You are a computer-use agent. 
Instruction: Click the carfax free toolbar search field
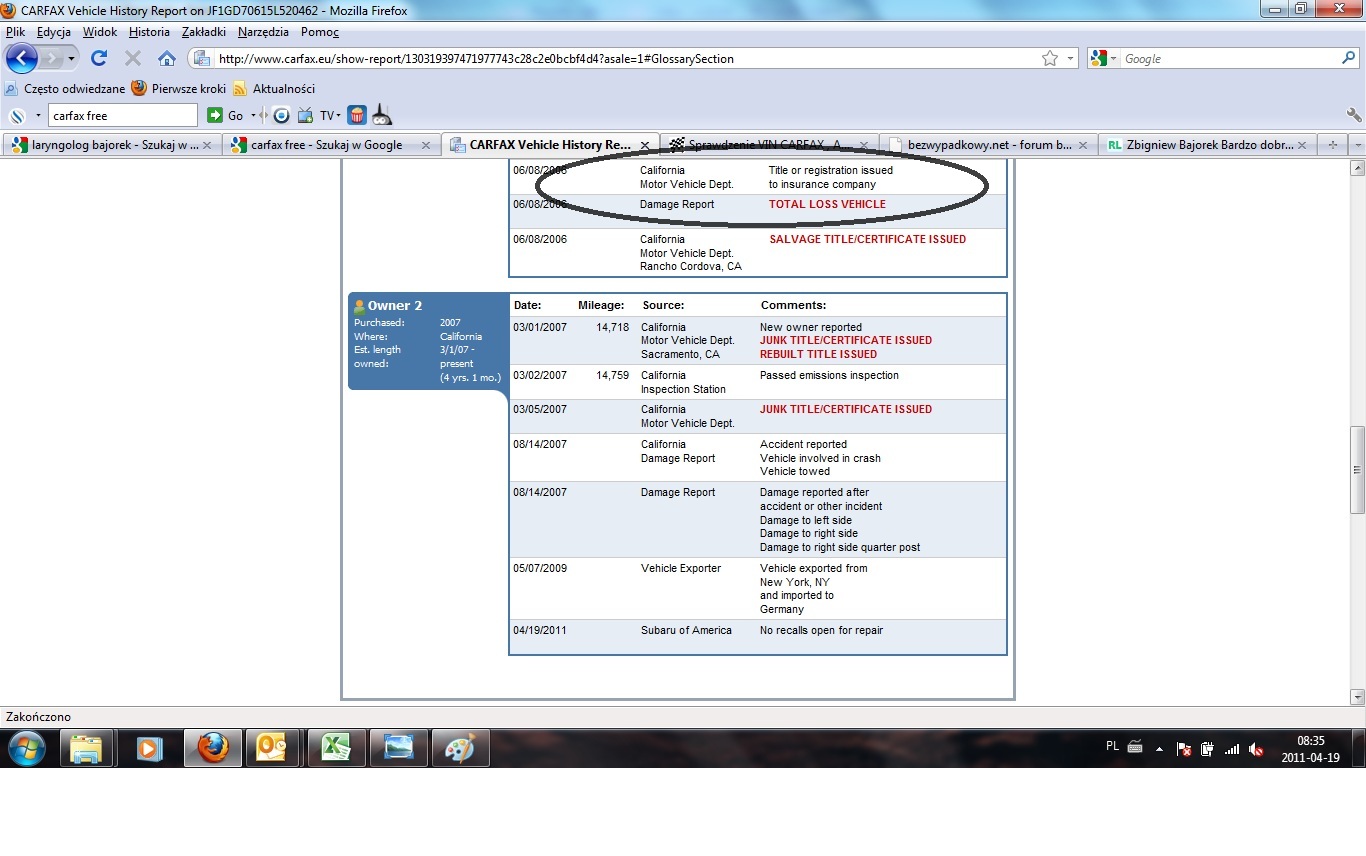[123, 115]
